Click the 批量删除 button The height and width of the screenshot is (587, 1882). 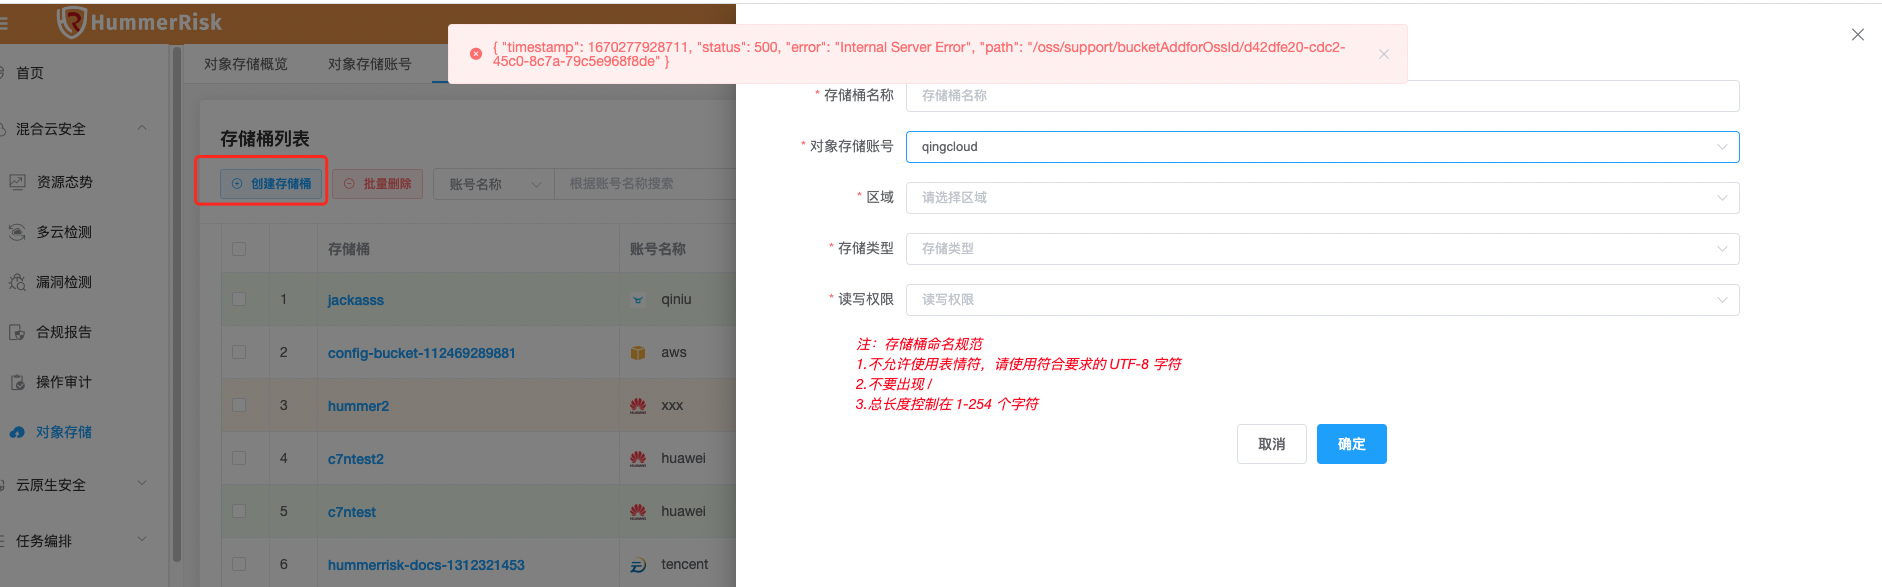pyautogui.click(x=378, y=184)
